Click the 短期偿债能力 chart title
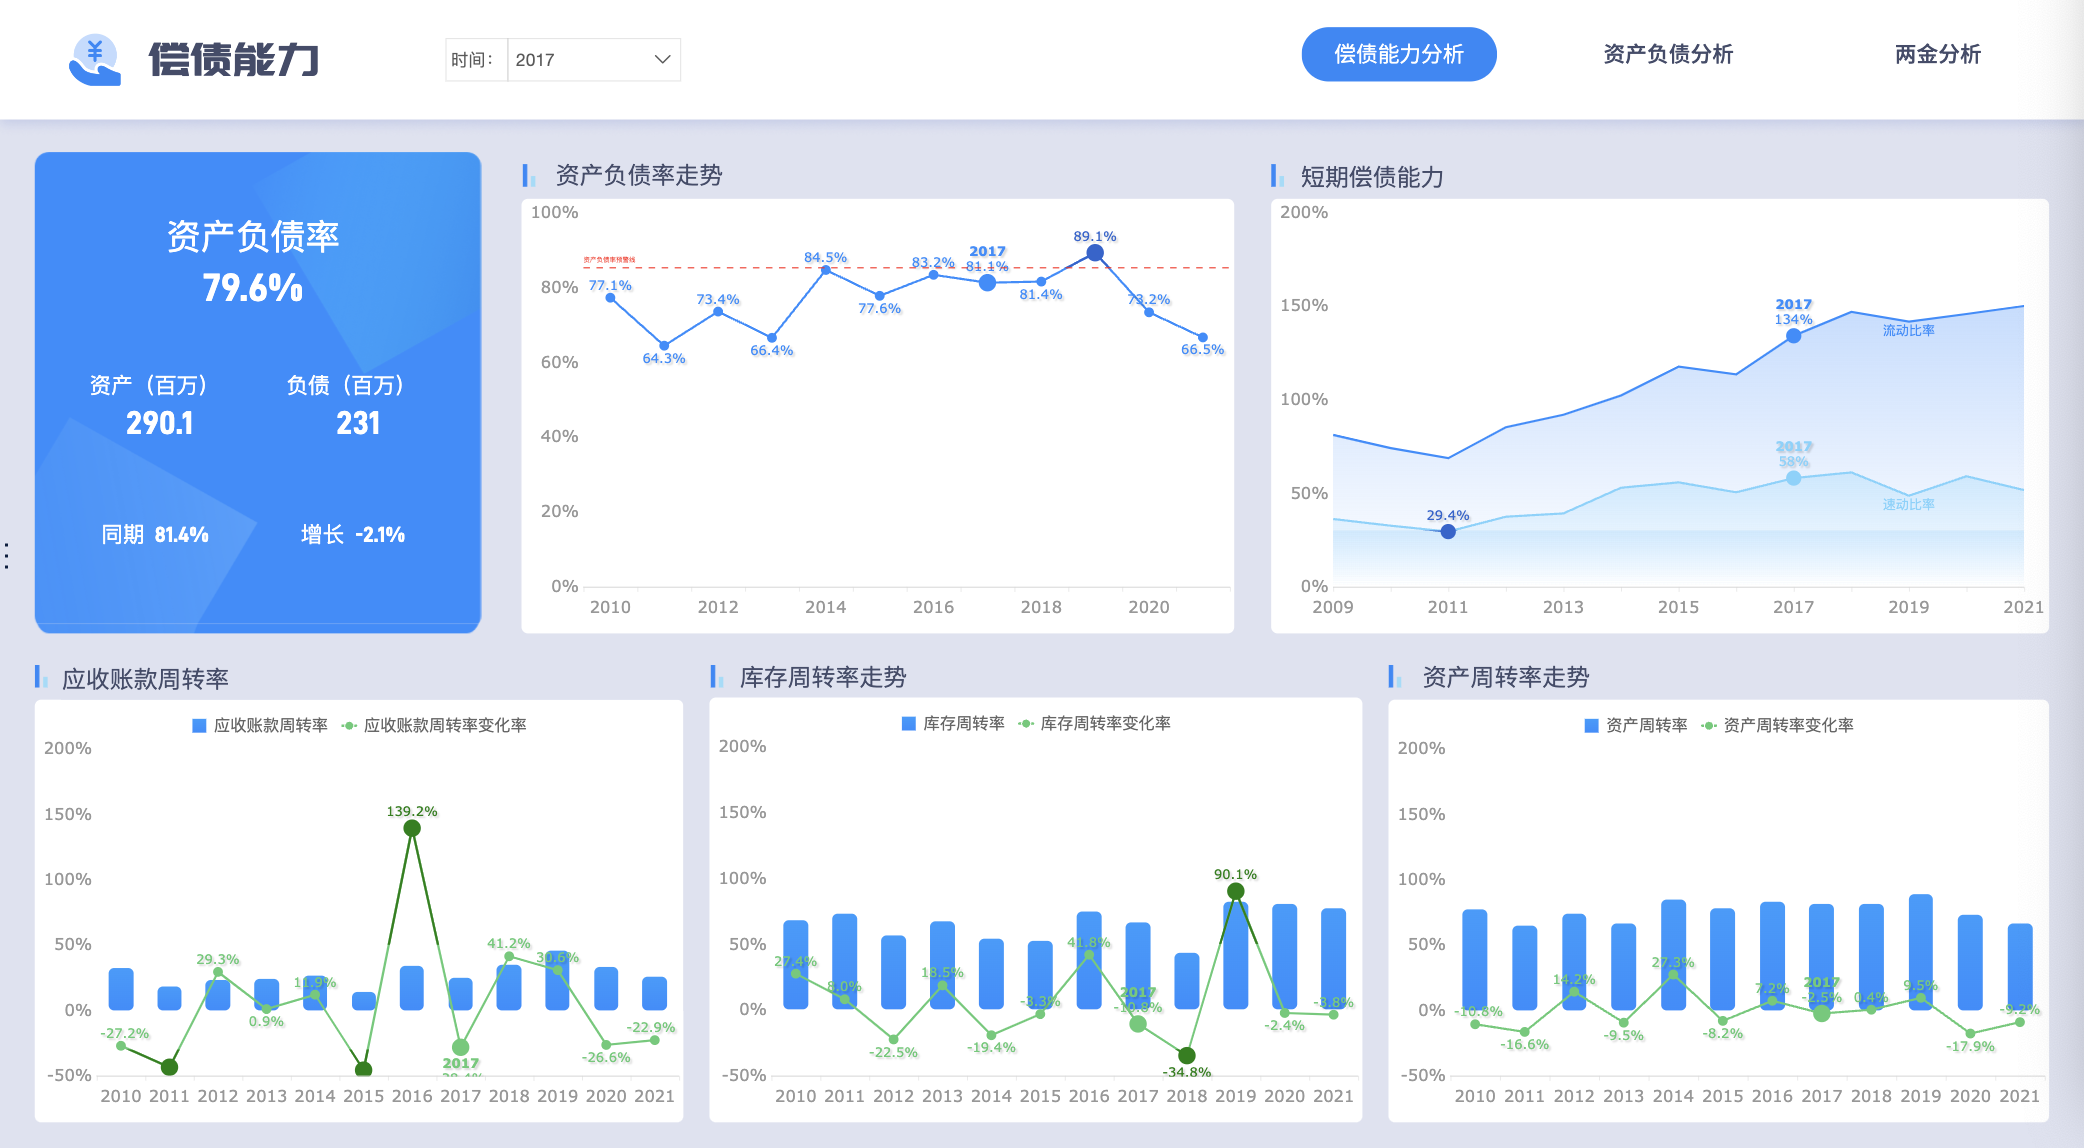This screenshot has width=2084, height=1148. tap(1372, 177)
